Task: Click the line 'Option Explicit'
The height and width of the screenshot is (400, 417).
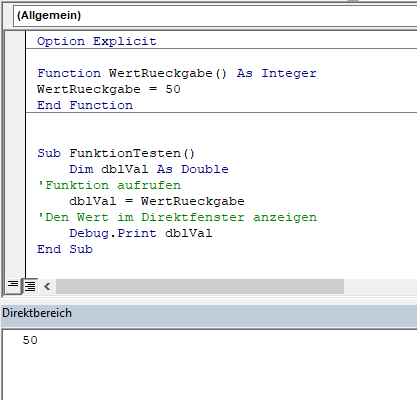Action: (97, 41)
